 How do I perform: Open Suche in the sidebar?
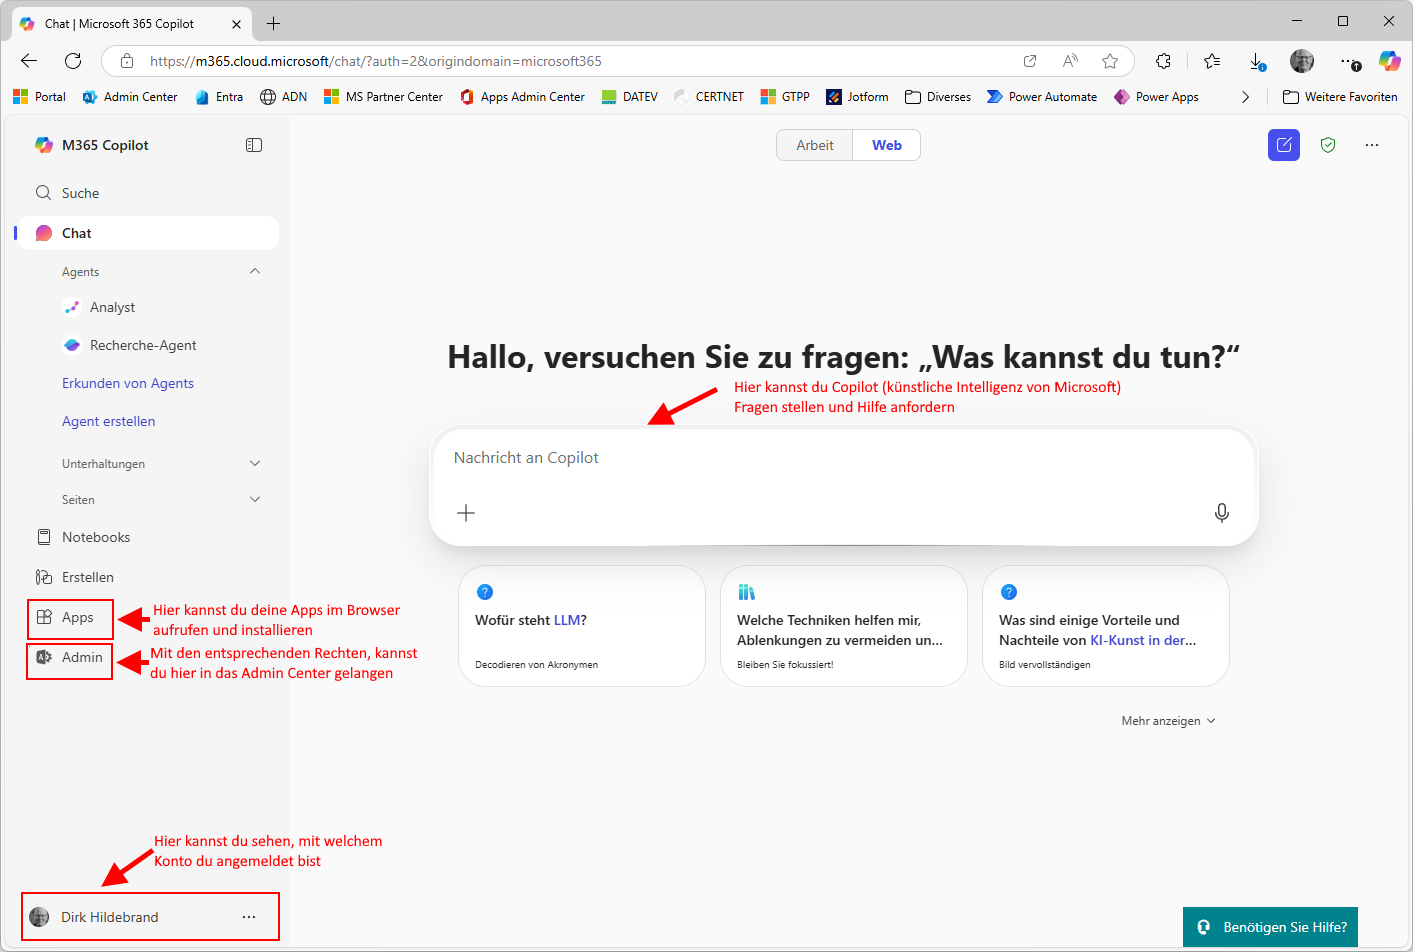[80, 193]
